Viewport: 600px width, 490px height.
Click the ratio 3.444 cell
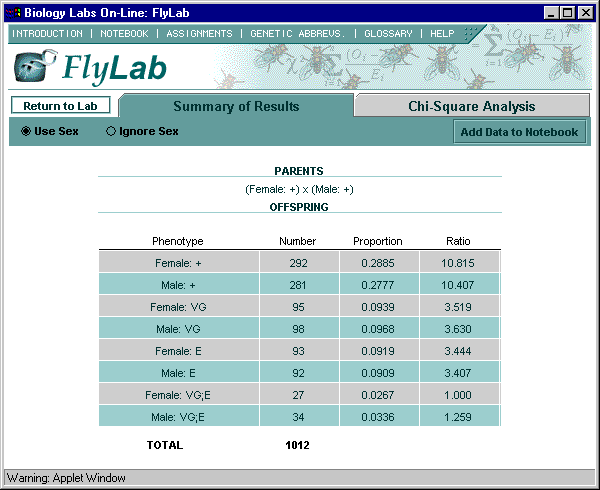tap(460, 351)
